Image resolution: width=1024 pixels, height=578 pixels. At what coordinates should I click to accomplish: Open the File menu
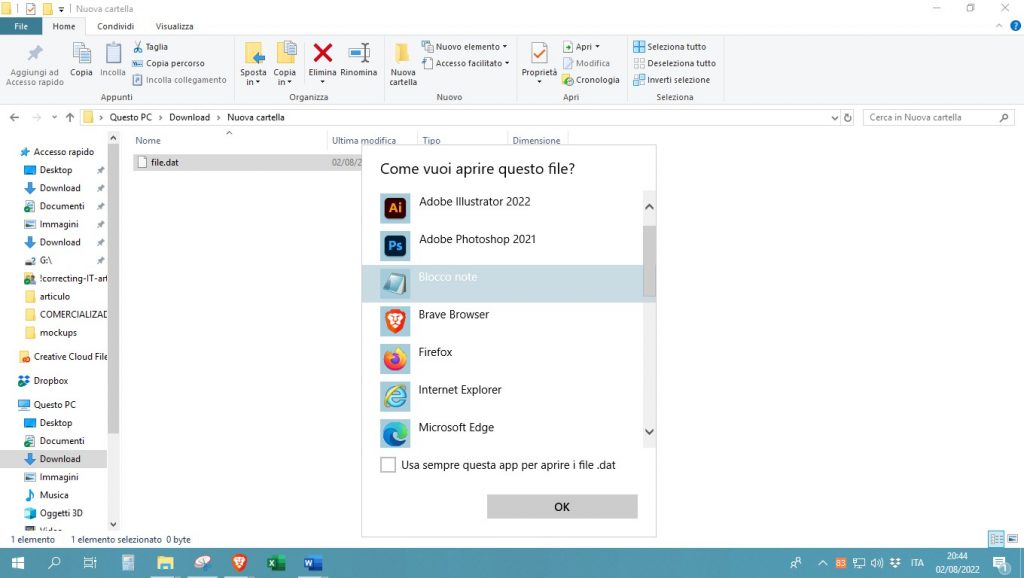tap(20, 26)
